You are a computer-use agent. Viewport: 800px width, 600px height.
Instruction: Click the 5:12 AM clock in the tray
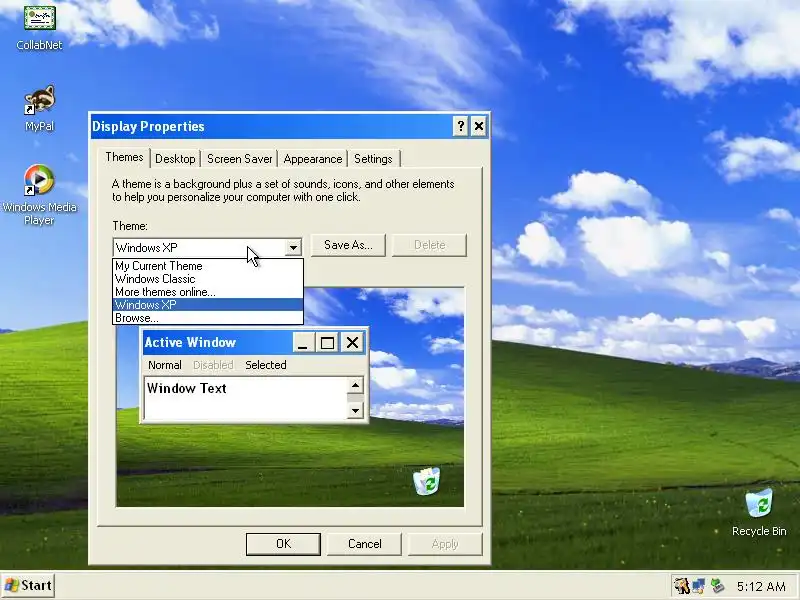click(x=761, y=587)
